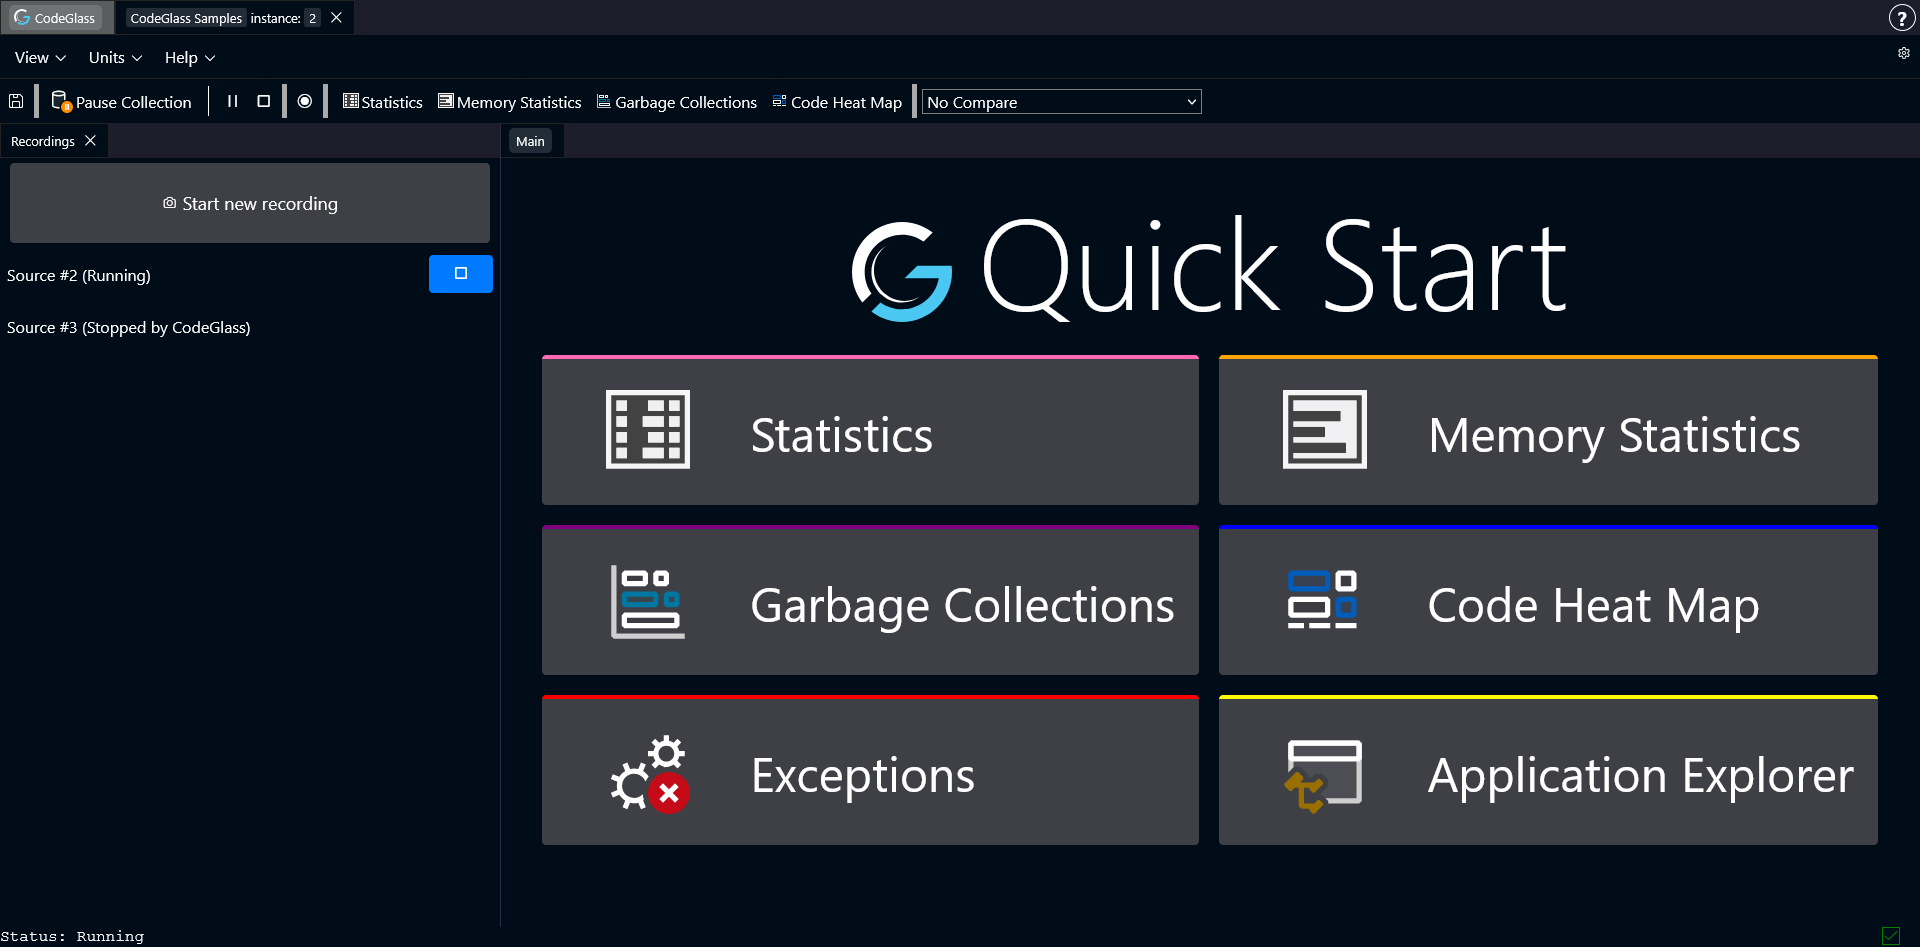The width and height of the screenshot is (1920, 947).
Task: Open the View menu
Action: [40, 58]
